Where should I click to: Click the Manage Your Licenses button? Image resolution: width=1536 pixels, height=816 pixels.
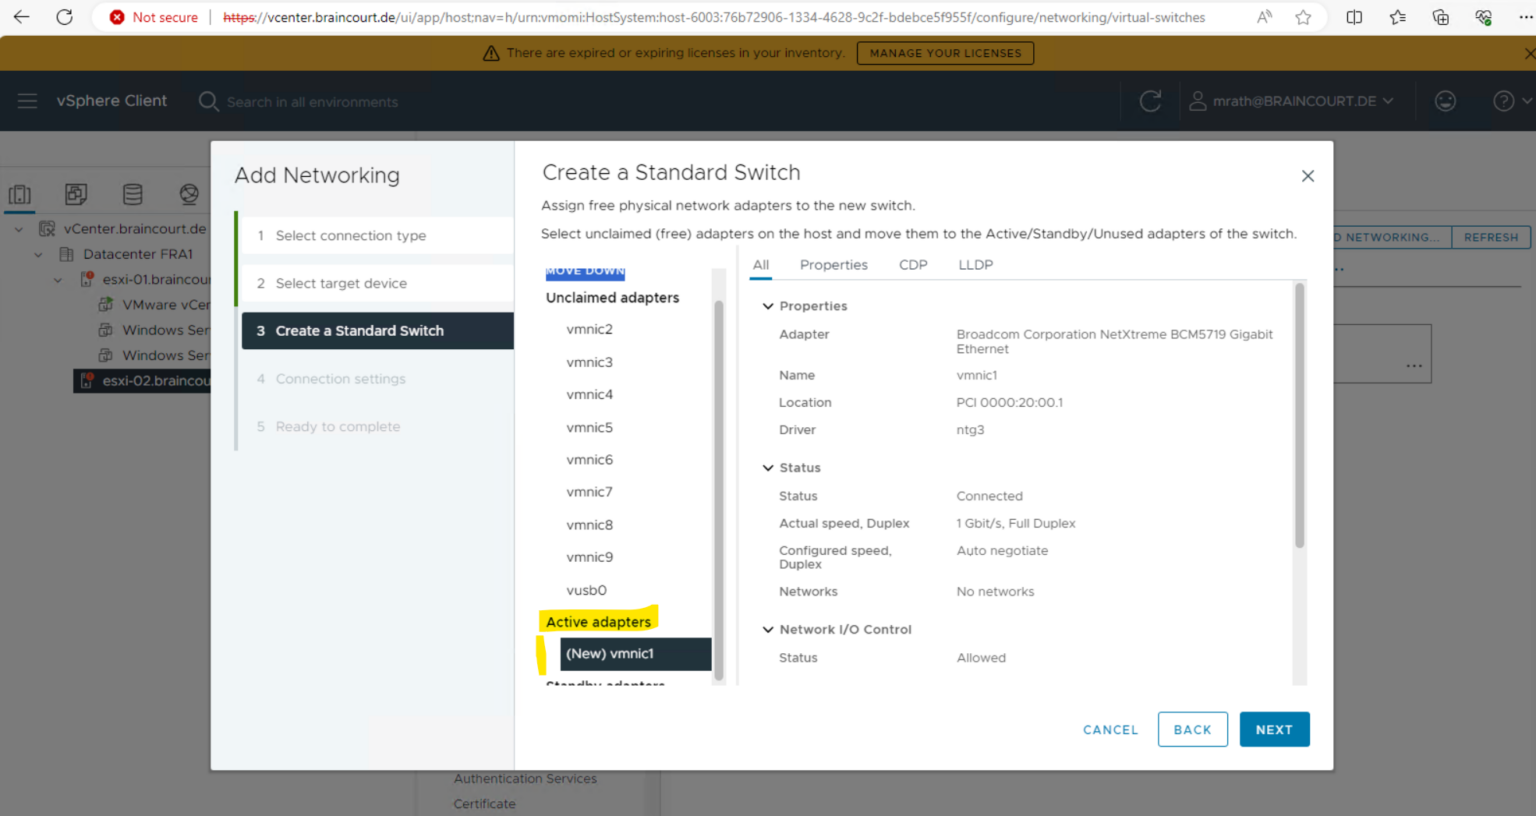click(x=945, y=53)
